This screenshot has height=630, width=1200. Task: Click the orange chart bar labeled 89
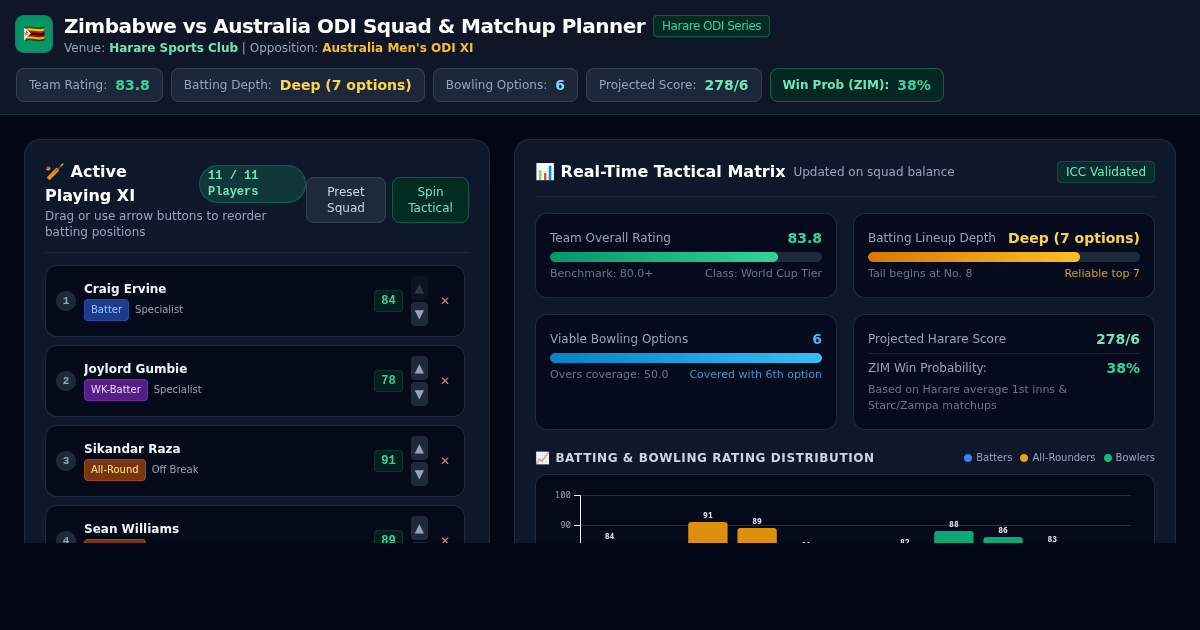[757, 536]
